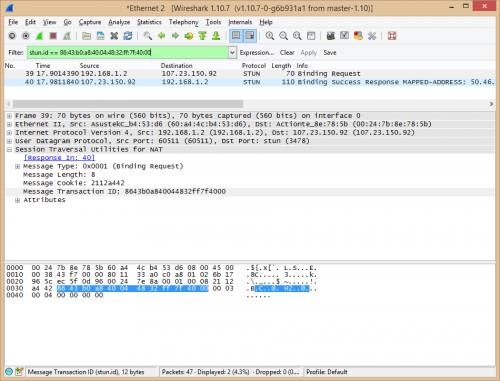This screenshot has width=500, height=381.
Task: Click the capture file comments status icon
Action: click(x=19, y=371)
